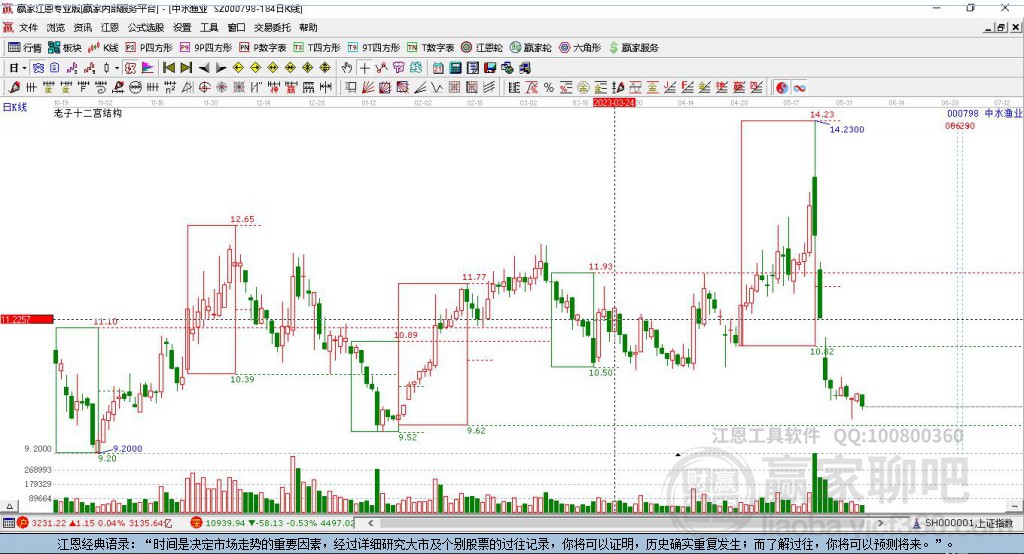Click the up arrow at chart bottom-left
This screenshot has width=1024, height=554.
tap(9, 506)
